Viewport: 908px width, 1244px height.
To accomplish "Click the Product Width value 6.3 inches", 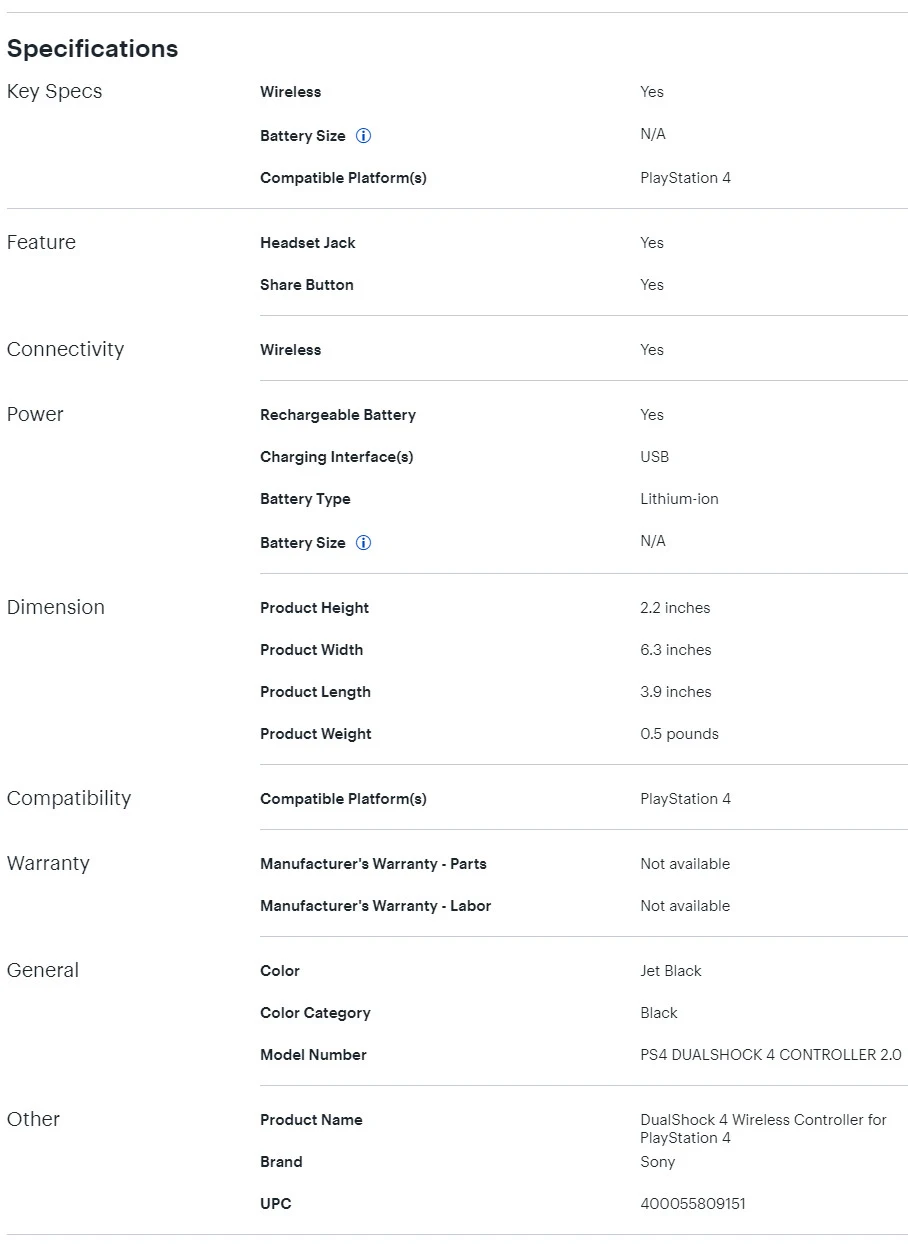I will pos(677,650).
